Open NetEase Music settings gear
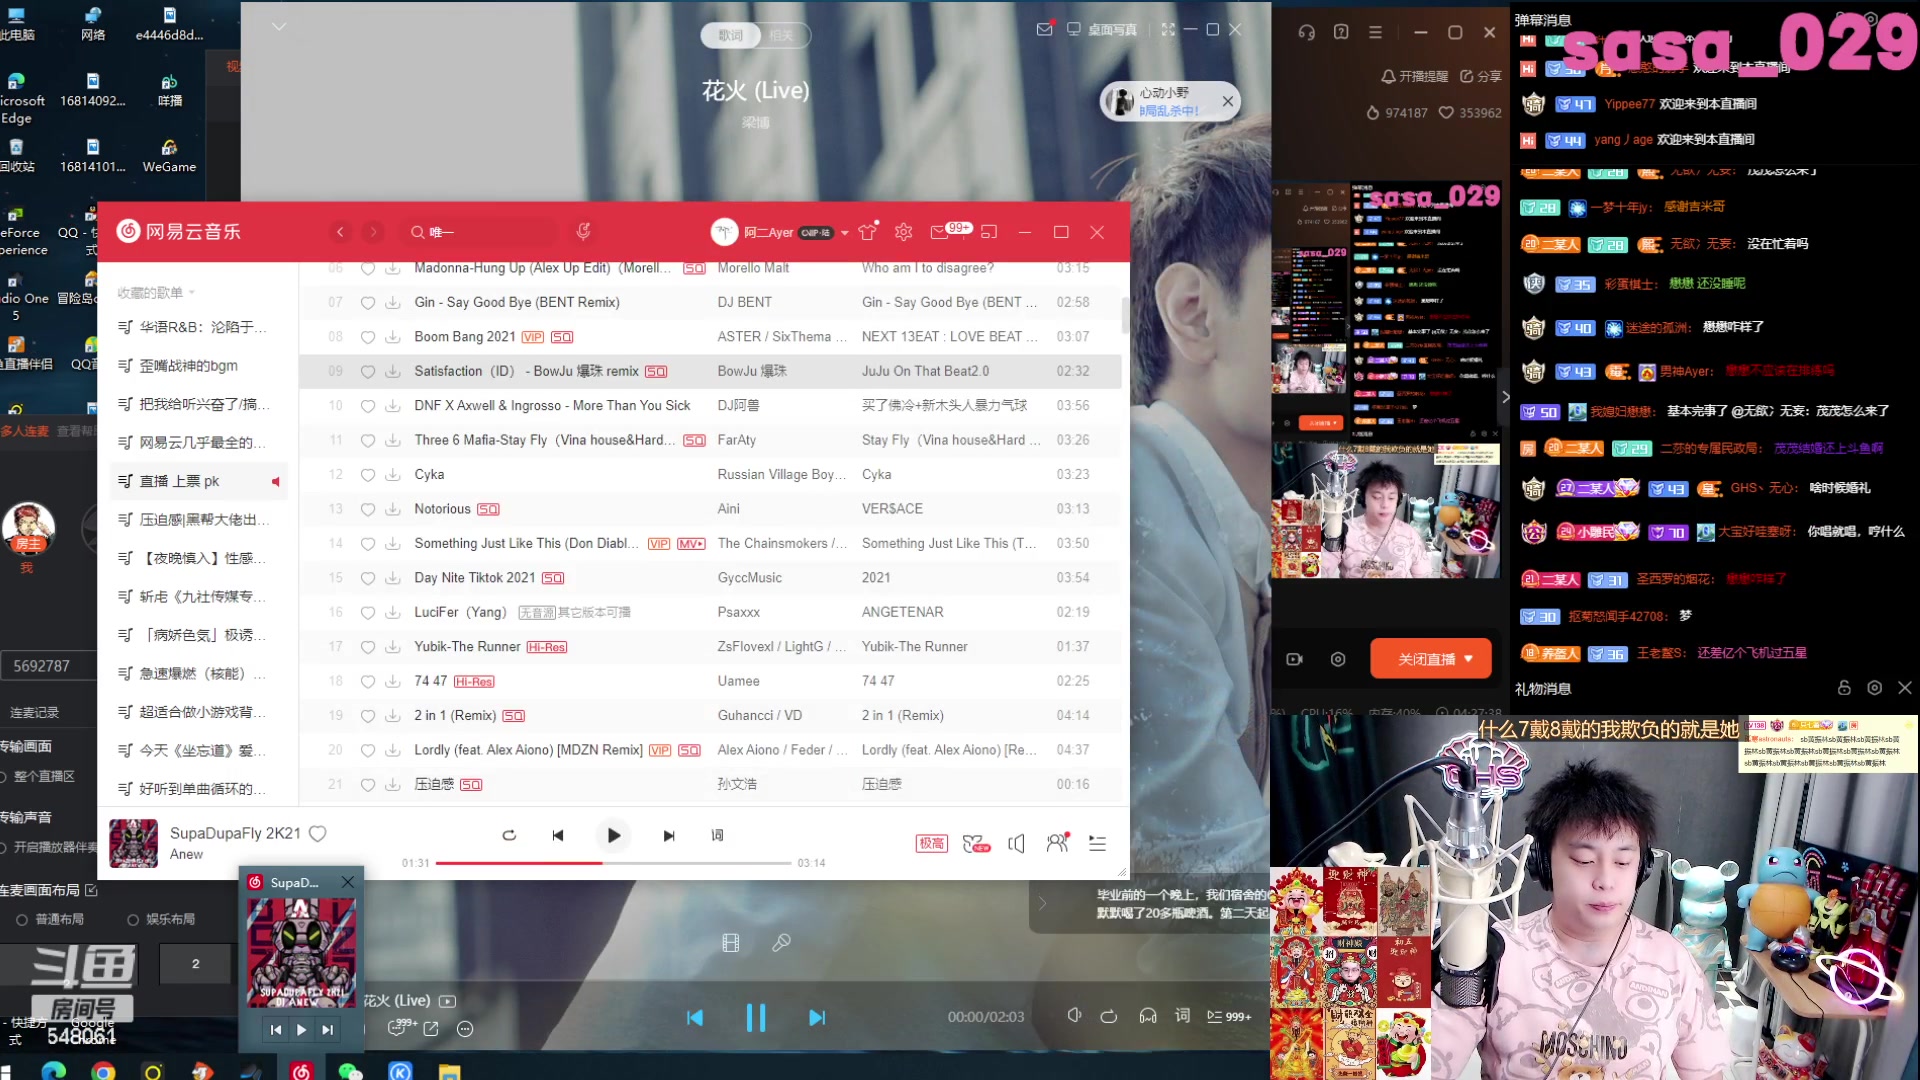 coord(904,232)
